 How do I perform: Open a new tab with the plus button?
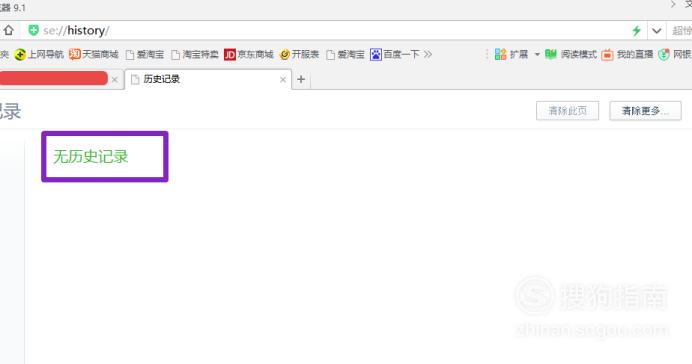click(x=301, y=79)
